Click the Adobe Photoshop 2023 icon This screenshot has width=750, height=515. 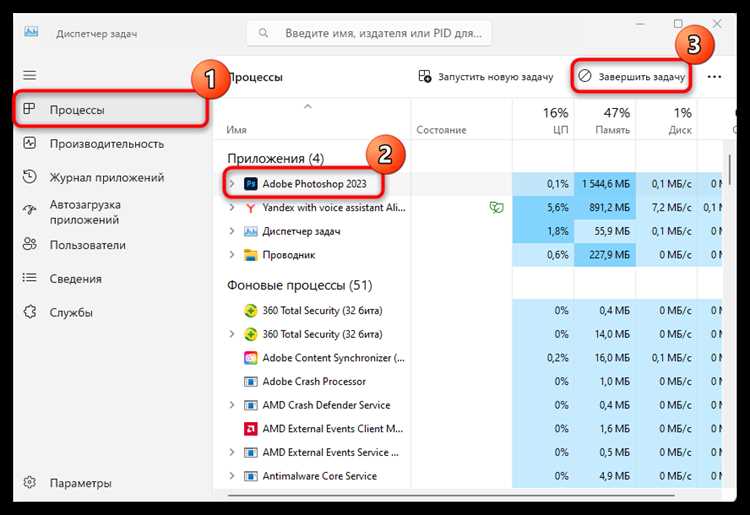251,184
